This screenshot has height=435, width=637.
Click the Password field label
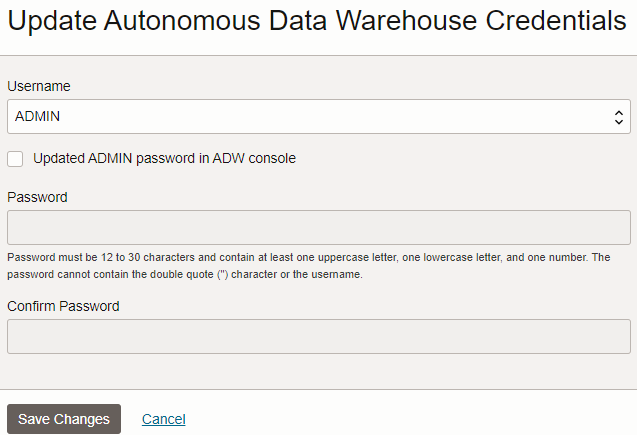(37, 197)
